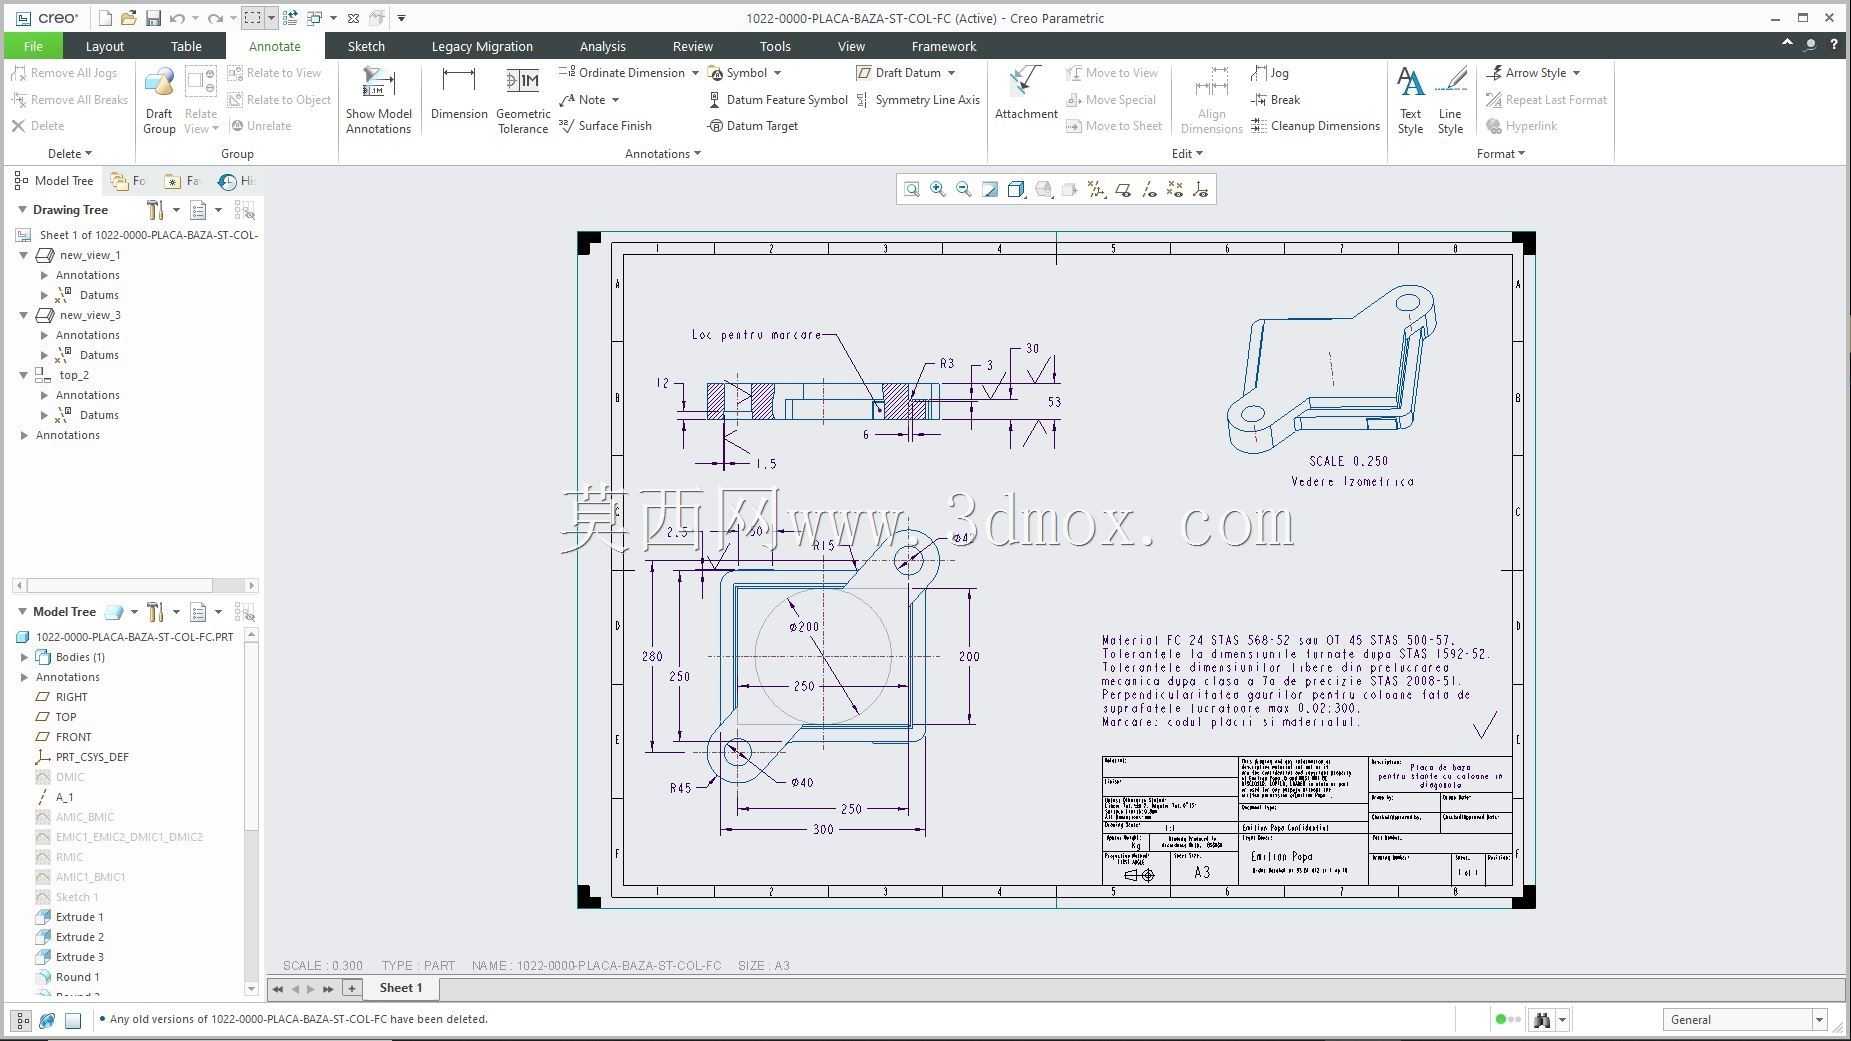Select the Dimension tool
Screen dimensions: 1851x1041
pyautogui.click(x=459, y=94)
